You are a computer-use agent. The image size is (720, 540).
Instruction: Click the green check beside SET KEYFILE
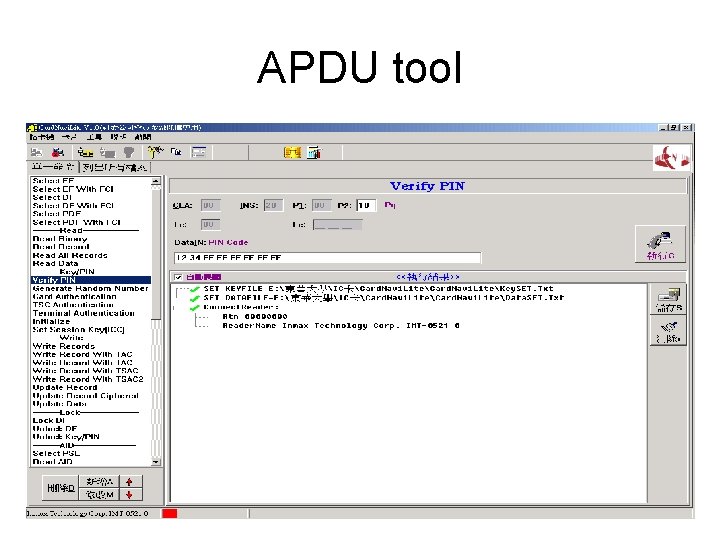[195, 289]
